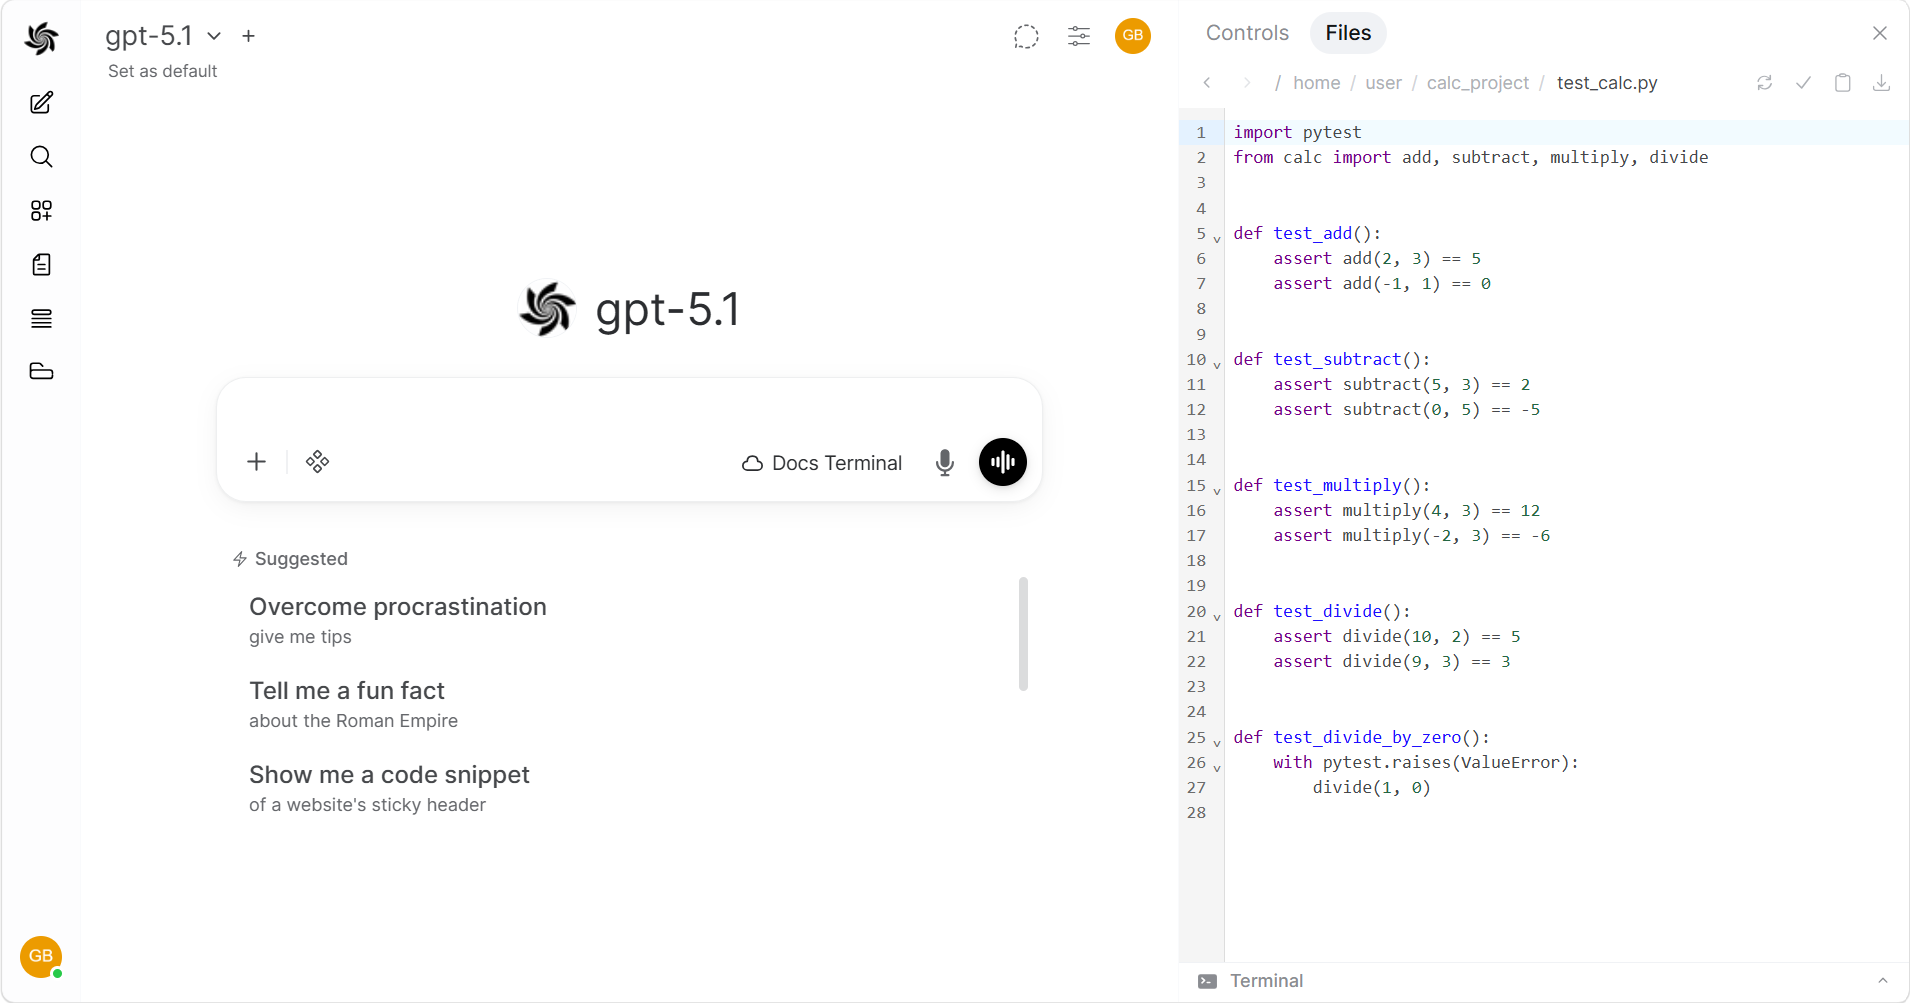Collapse test_divide_by_zero fold arrow on line 25
Image resolution: width=1912 pixels, height=1003 pixels.
pyautogui.click(x=1217, y=742)
